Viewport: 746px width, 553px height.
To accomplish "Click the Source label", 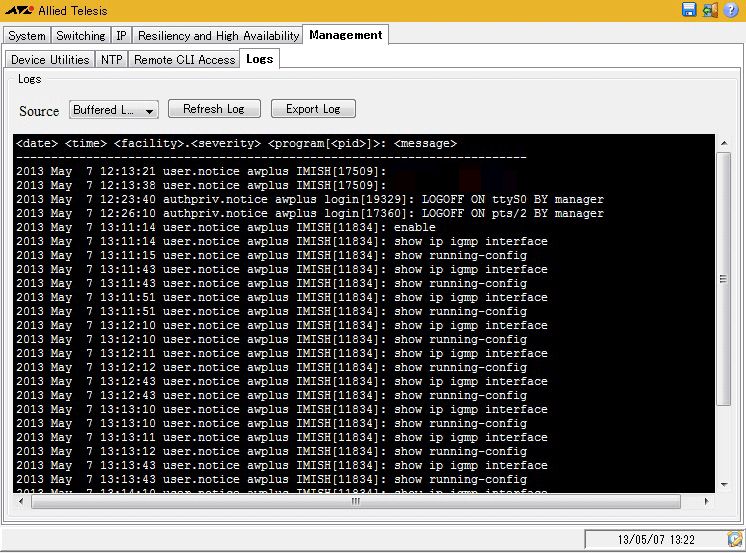I will tap(39, 111).
